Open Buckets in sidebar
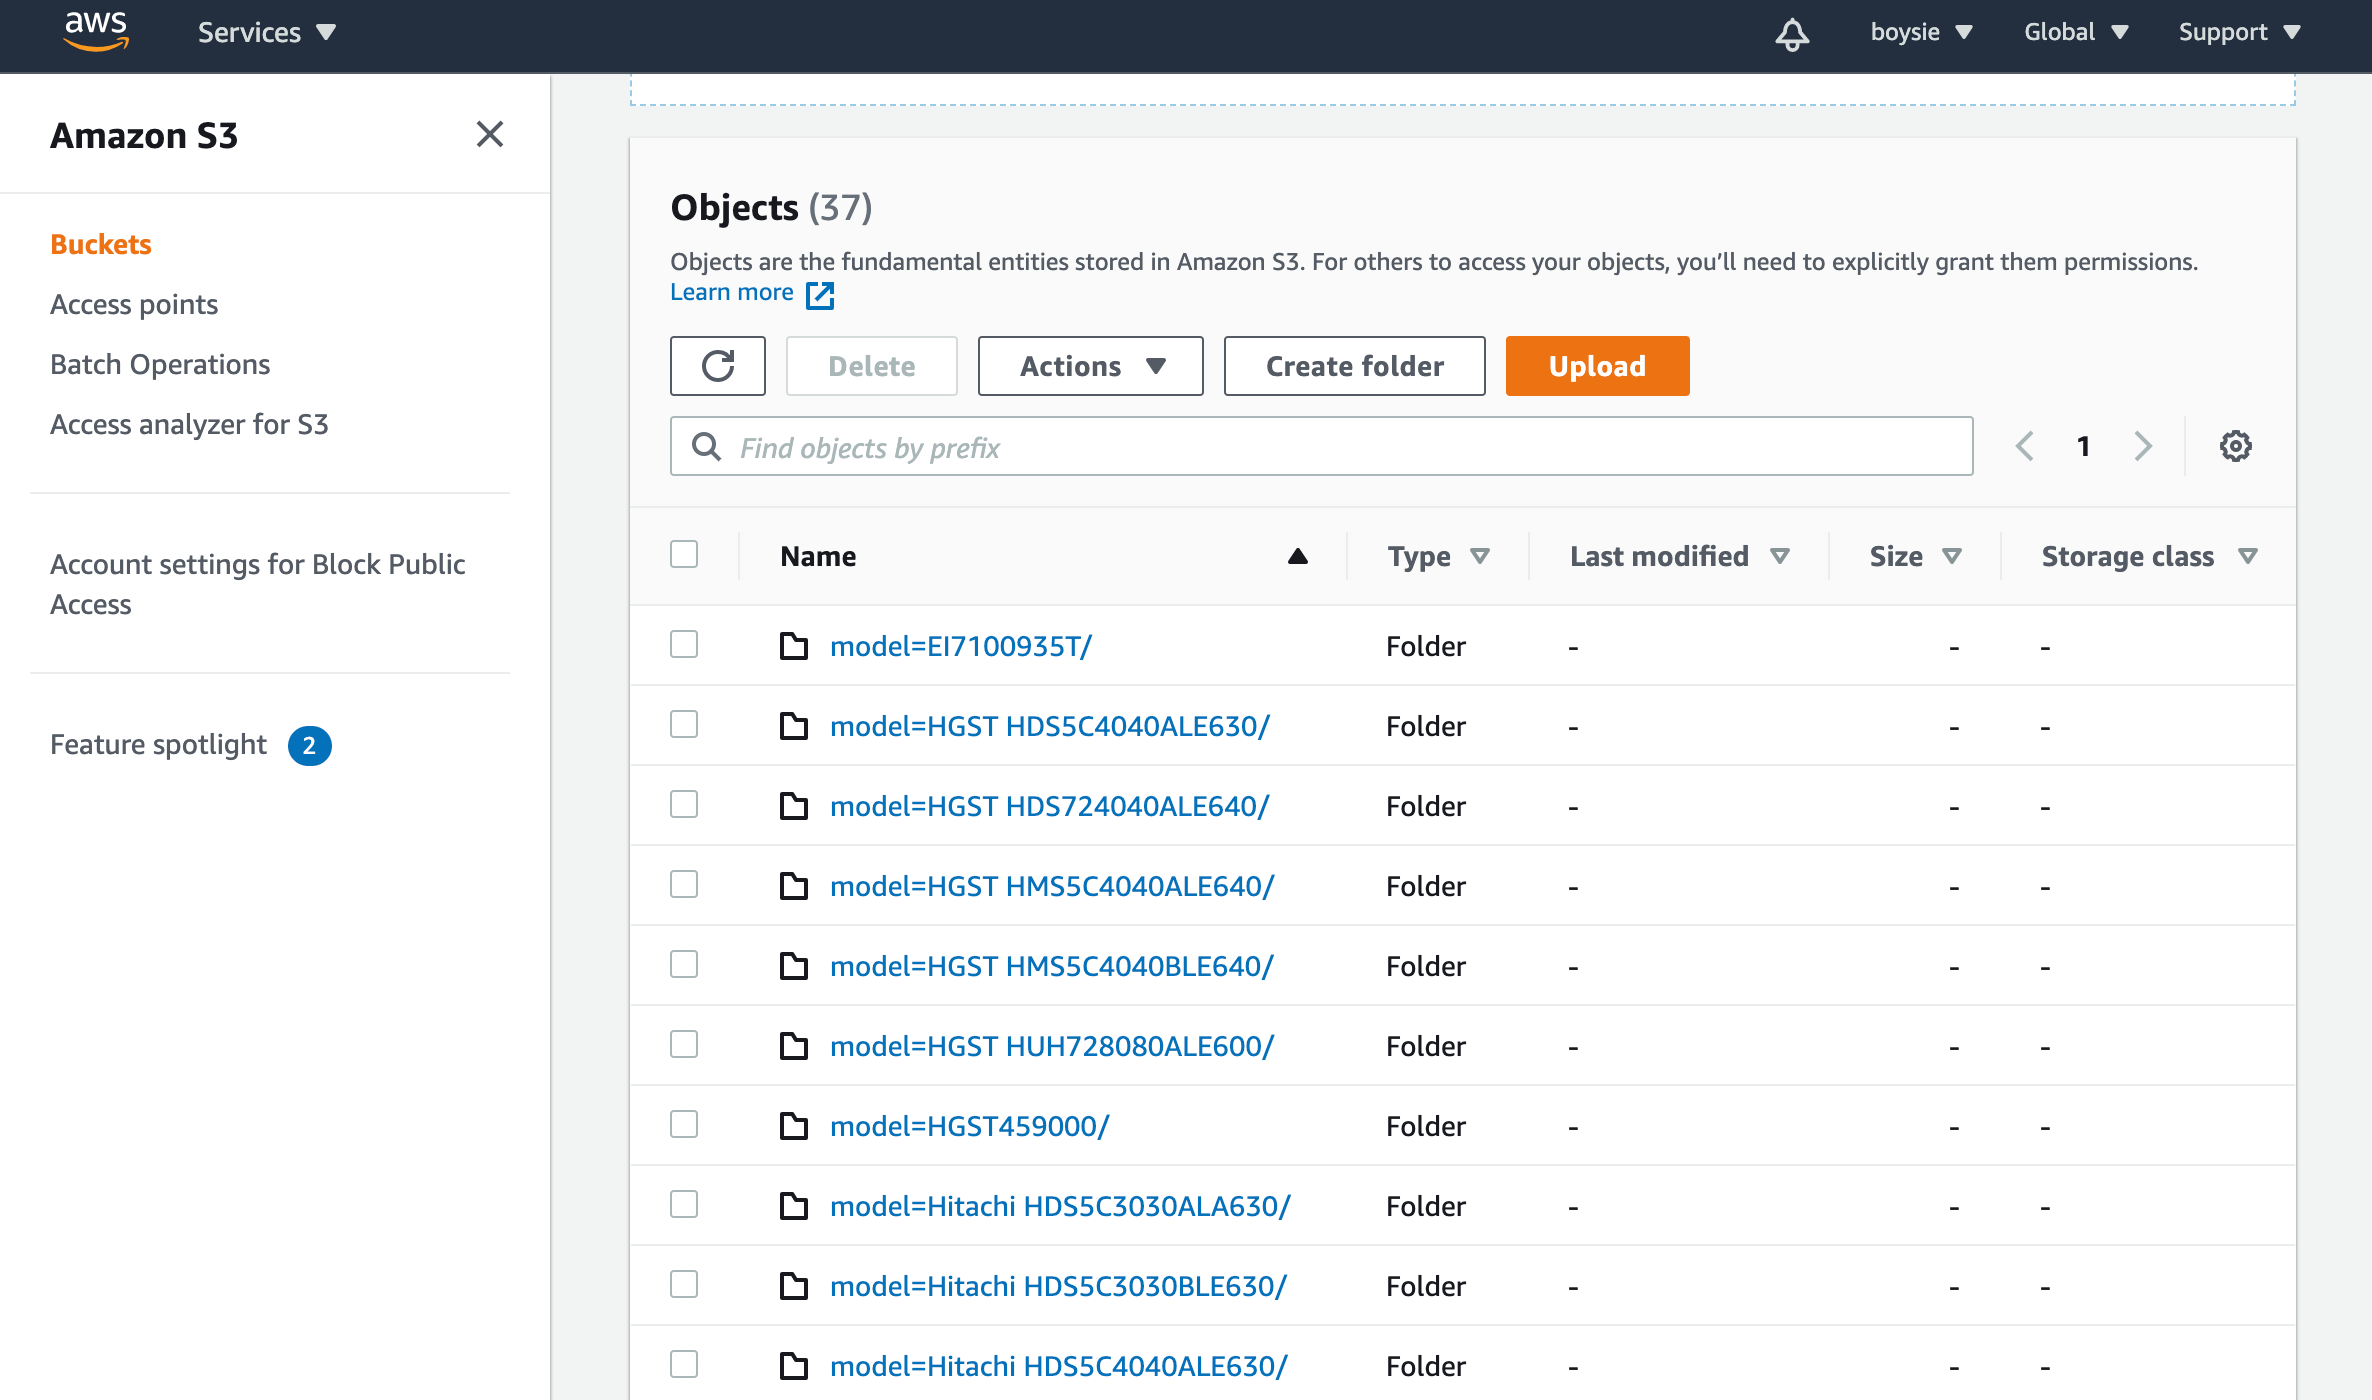2372x1400 pixels. pyautogui.click(x=101, y=244)
